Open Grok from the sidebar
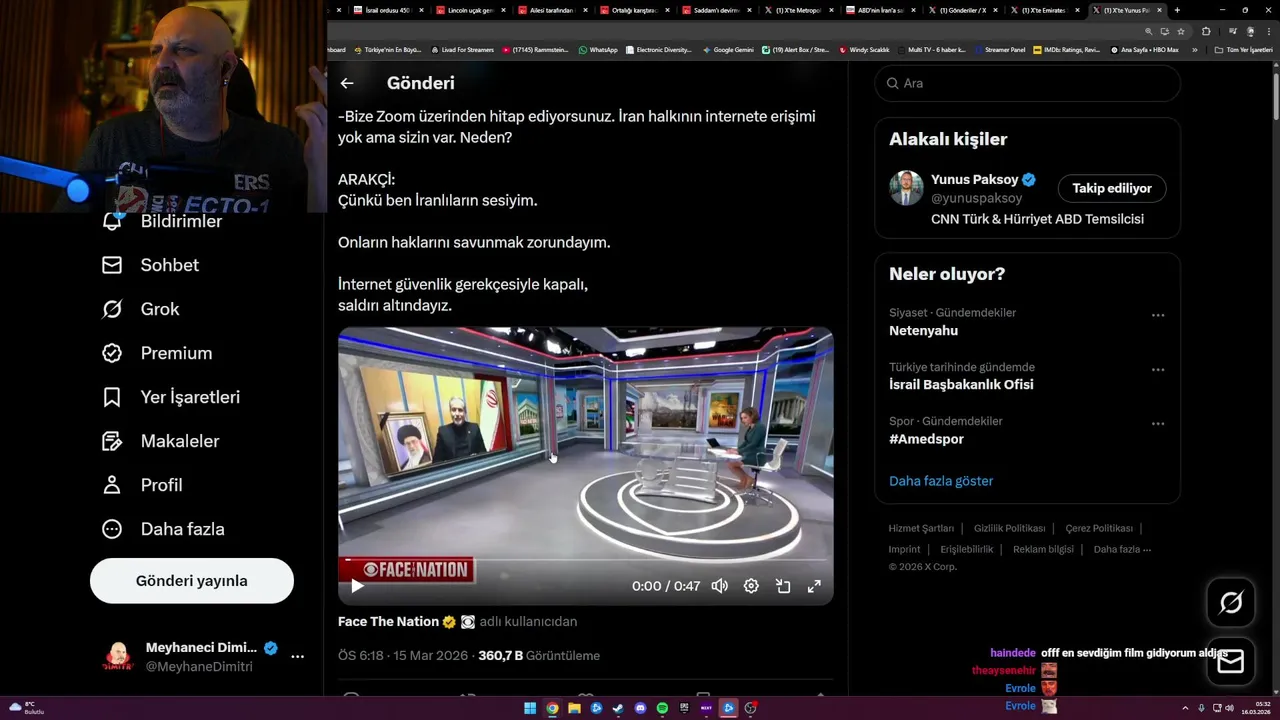Viewport: 1280px width, 720px height. coord(141,309)
